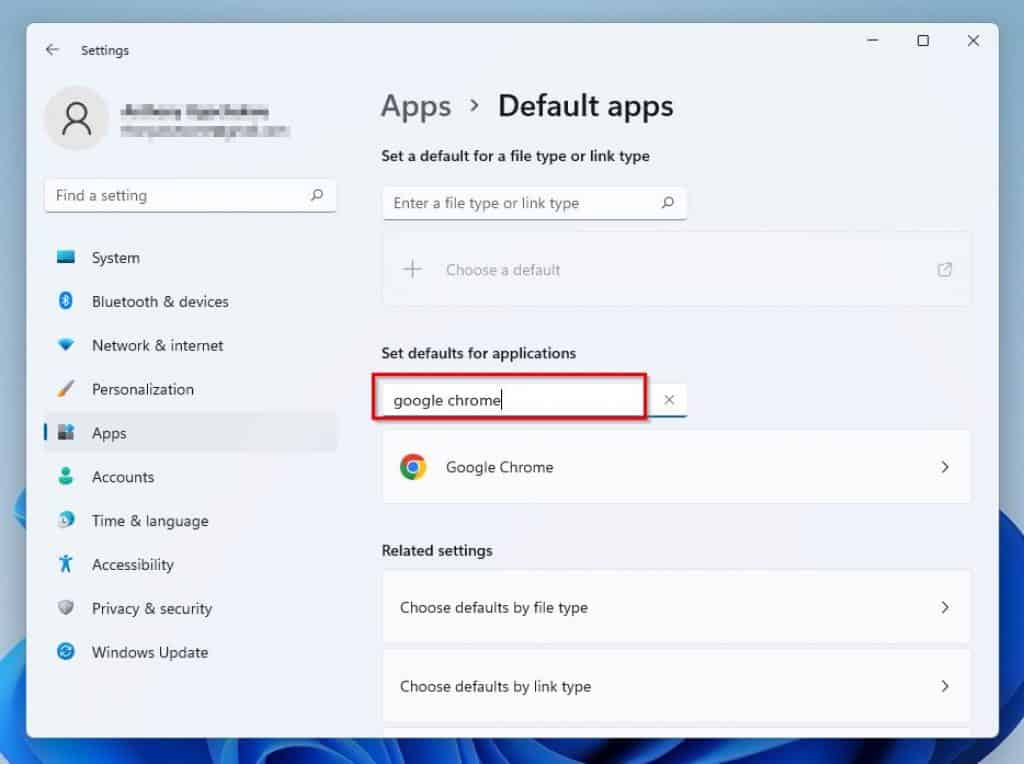Click Choose defaults by file type

point(676,607)
